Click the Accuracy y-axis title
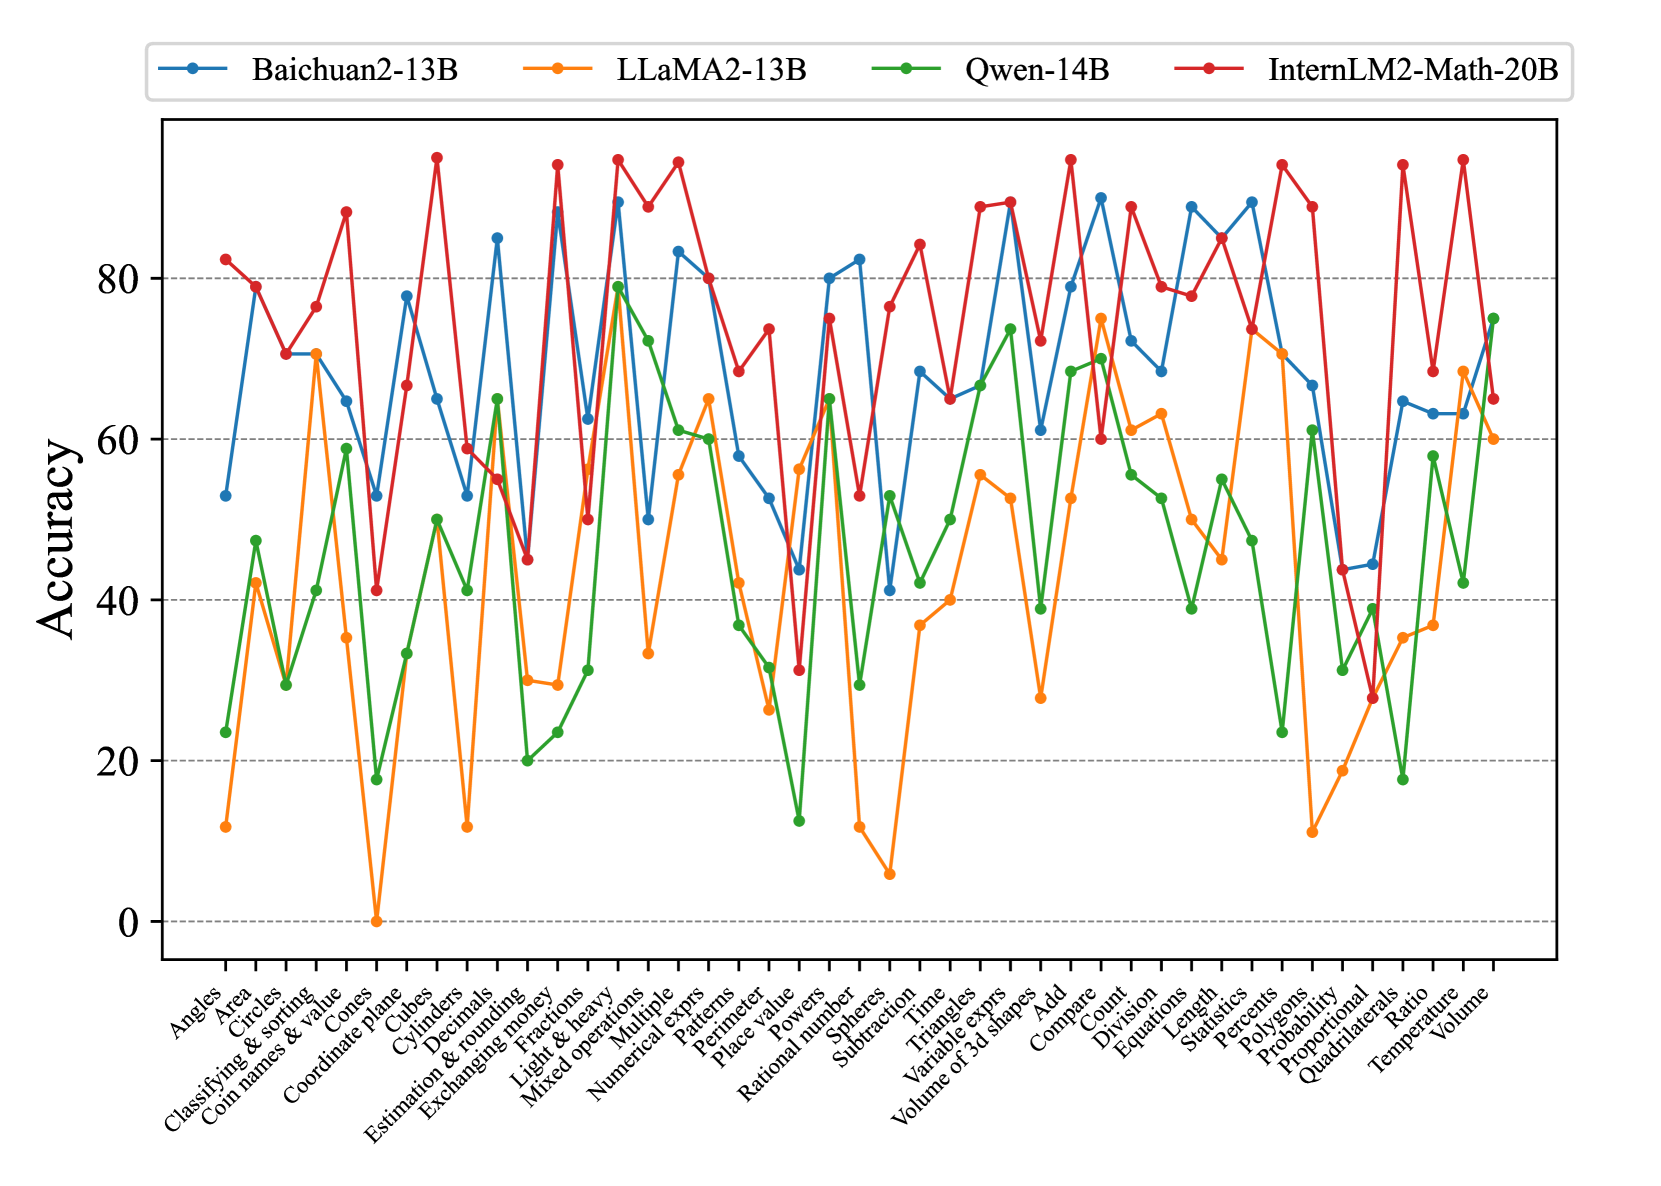This screenshot has width=1661, height=1186. coord(58,538)
